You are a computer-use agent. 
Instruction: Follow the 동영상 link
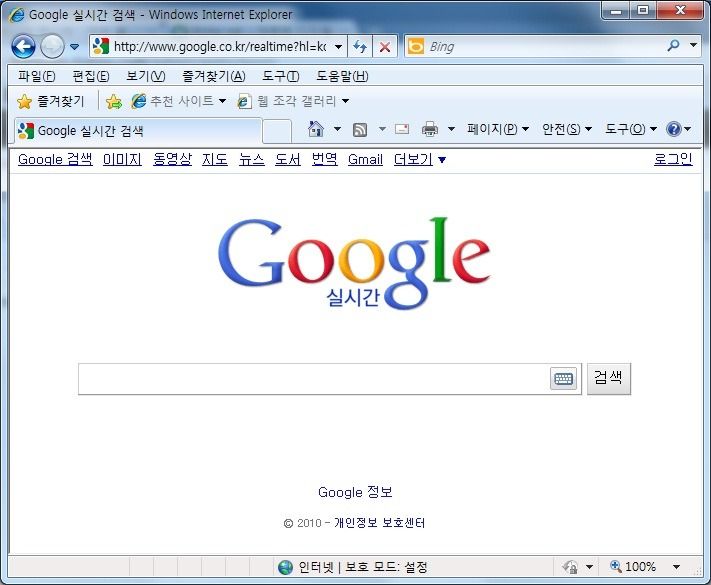coord(172,160)
